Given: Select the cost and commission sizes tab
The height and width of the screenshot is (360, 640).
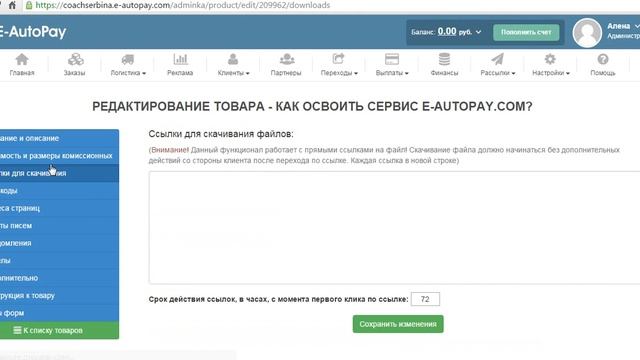Looking at the screenshot, I should (59, 156).
